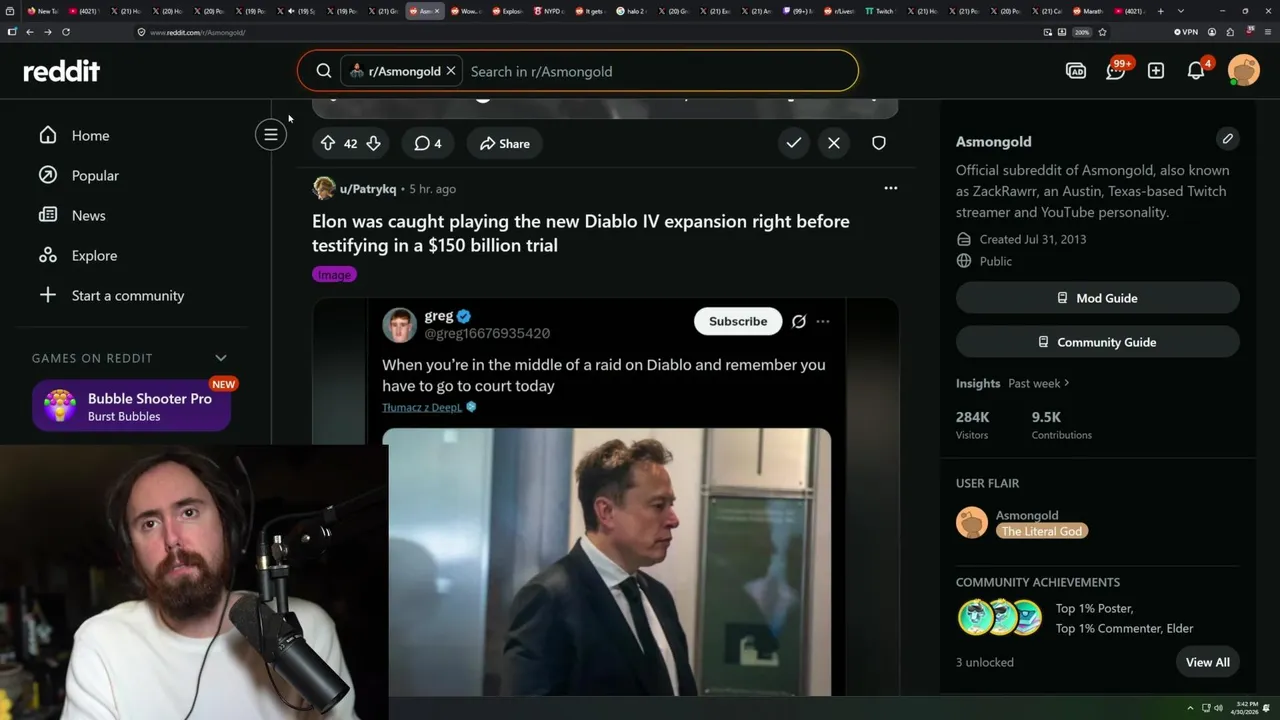The image size is (1280, 720).
Task: Reload the page
Action: pos(66,32)
